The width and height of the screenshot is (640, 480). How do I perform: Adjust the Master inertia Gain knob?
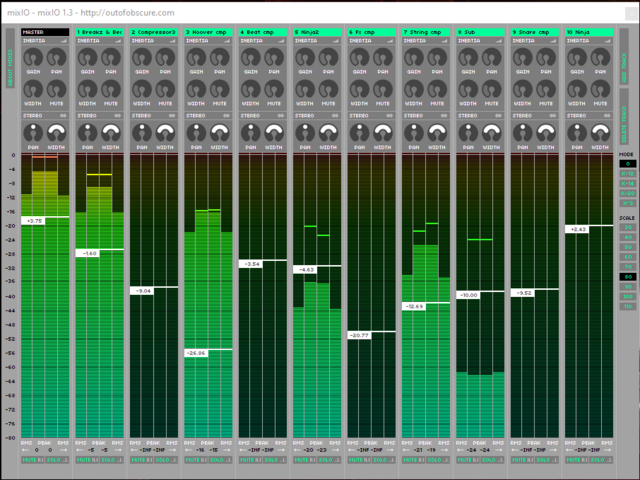point(33,58)
